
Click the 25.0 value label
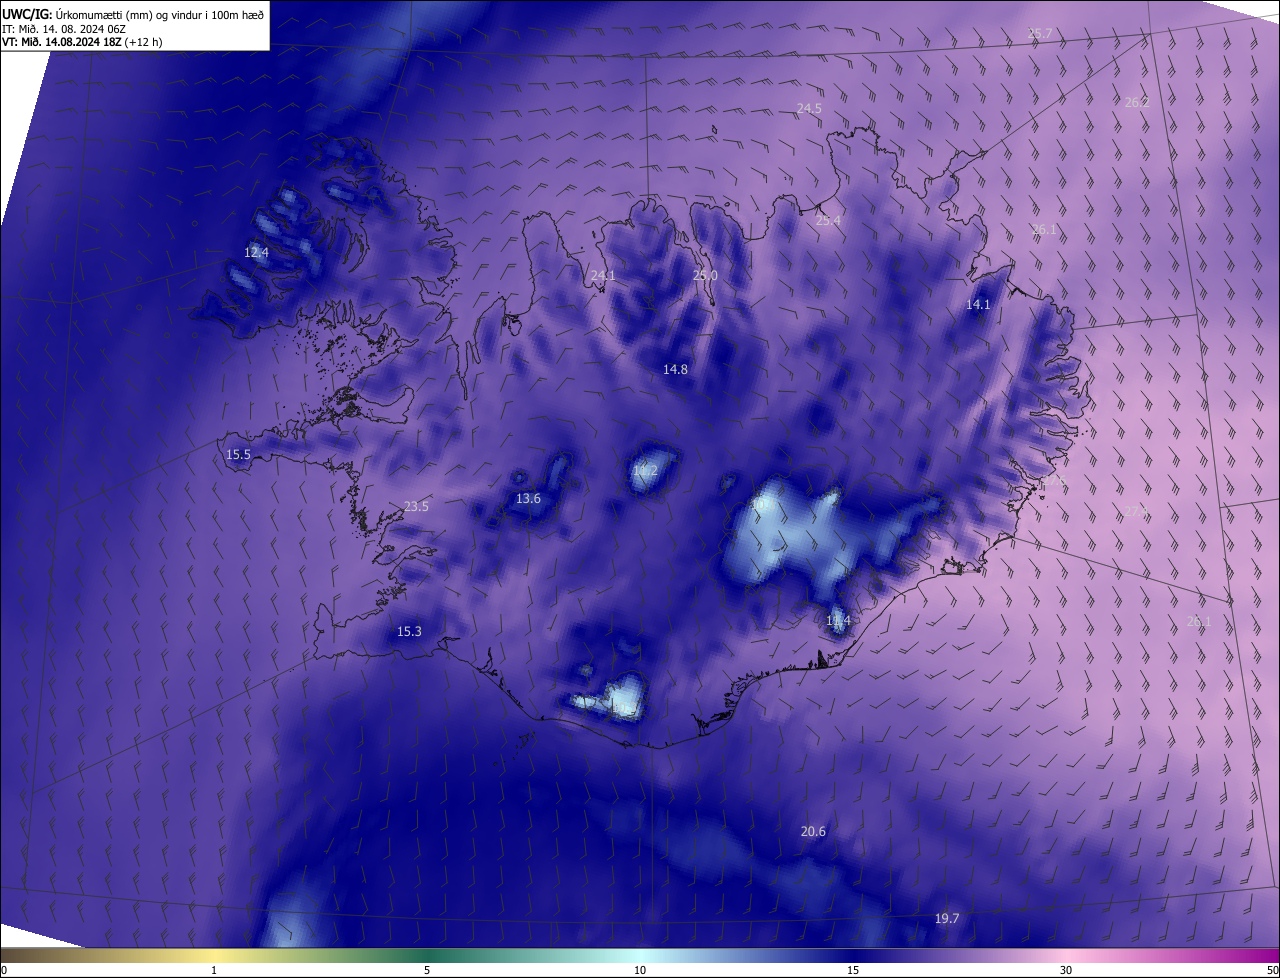click(x=706, y=275)
